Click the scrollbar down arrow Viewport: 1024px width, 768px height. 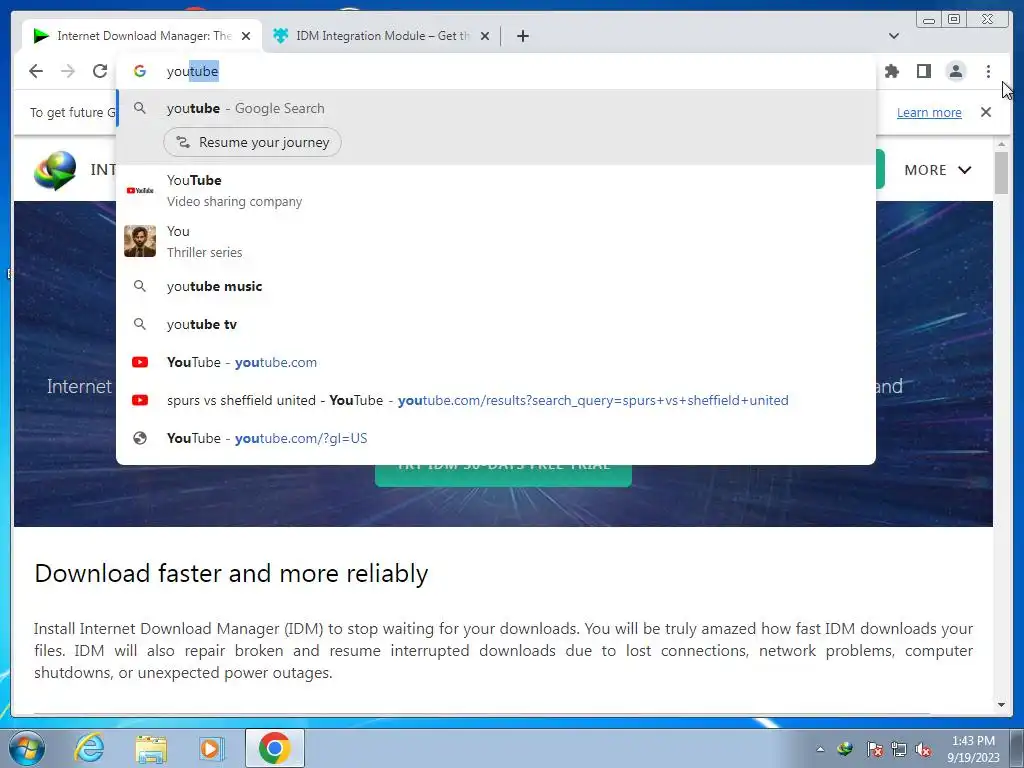click(x=1001, y=705)
